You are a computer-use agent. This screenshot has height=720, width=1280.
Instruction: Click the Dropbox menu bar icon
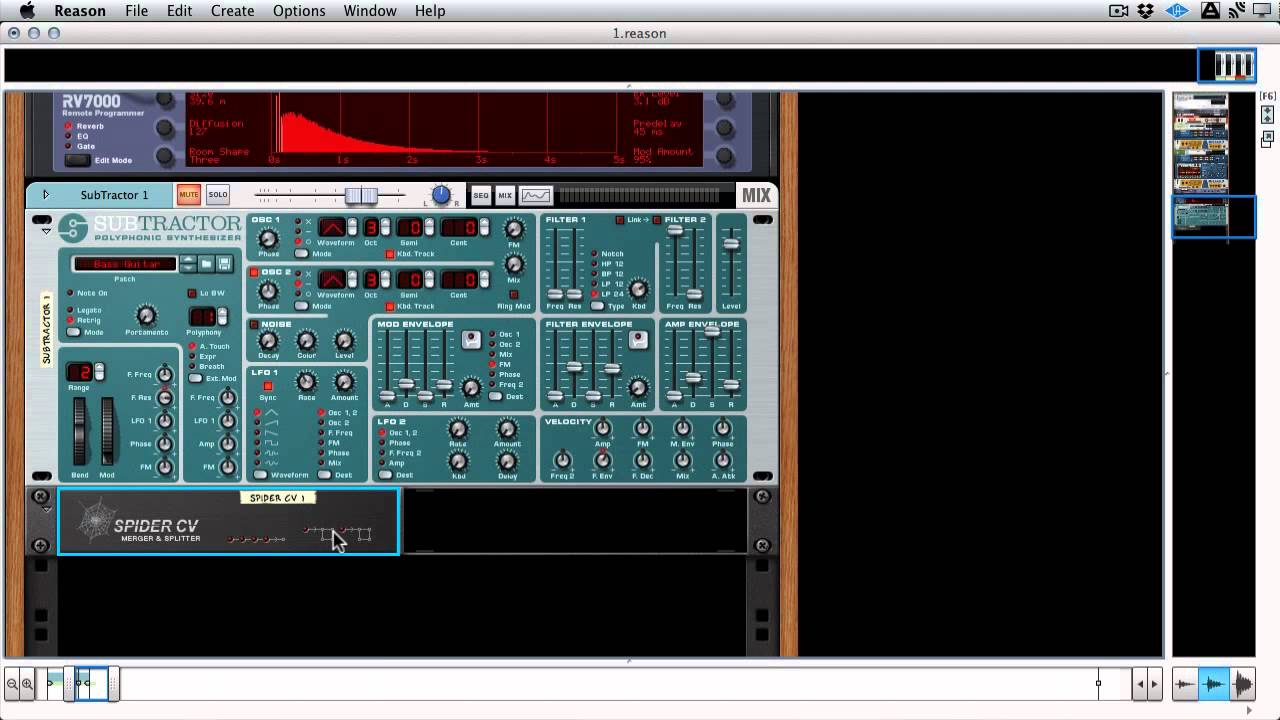tap(1147, 11)
